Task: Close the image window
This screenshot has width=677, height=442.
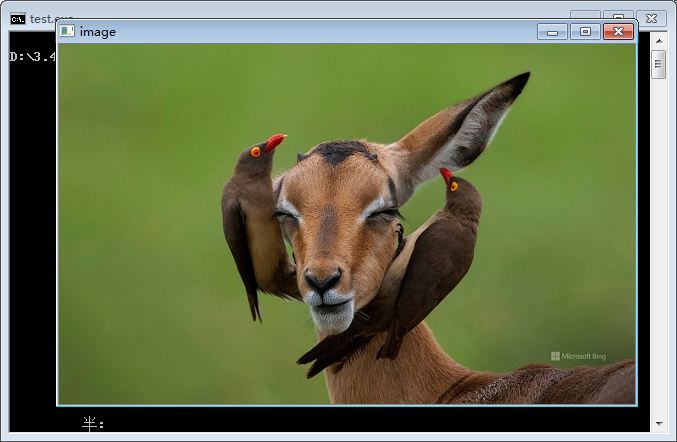Action: 619,32
